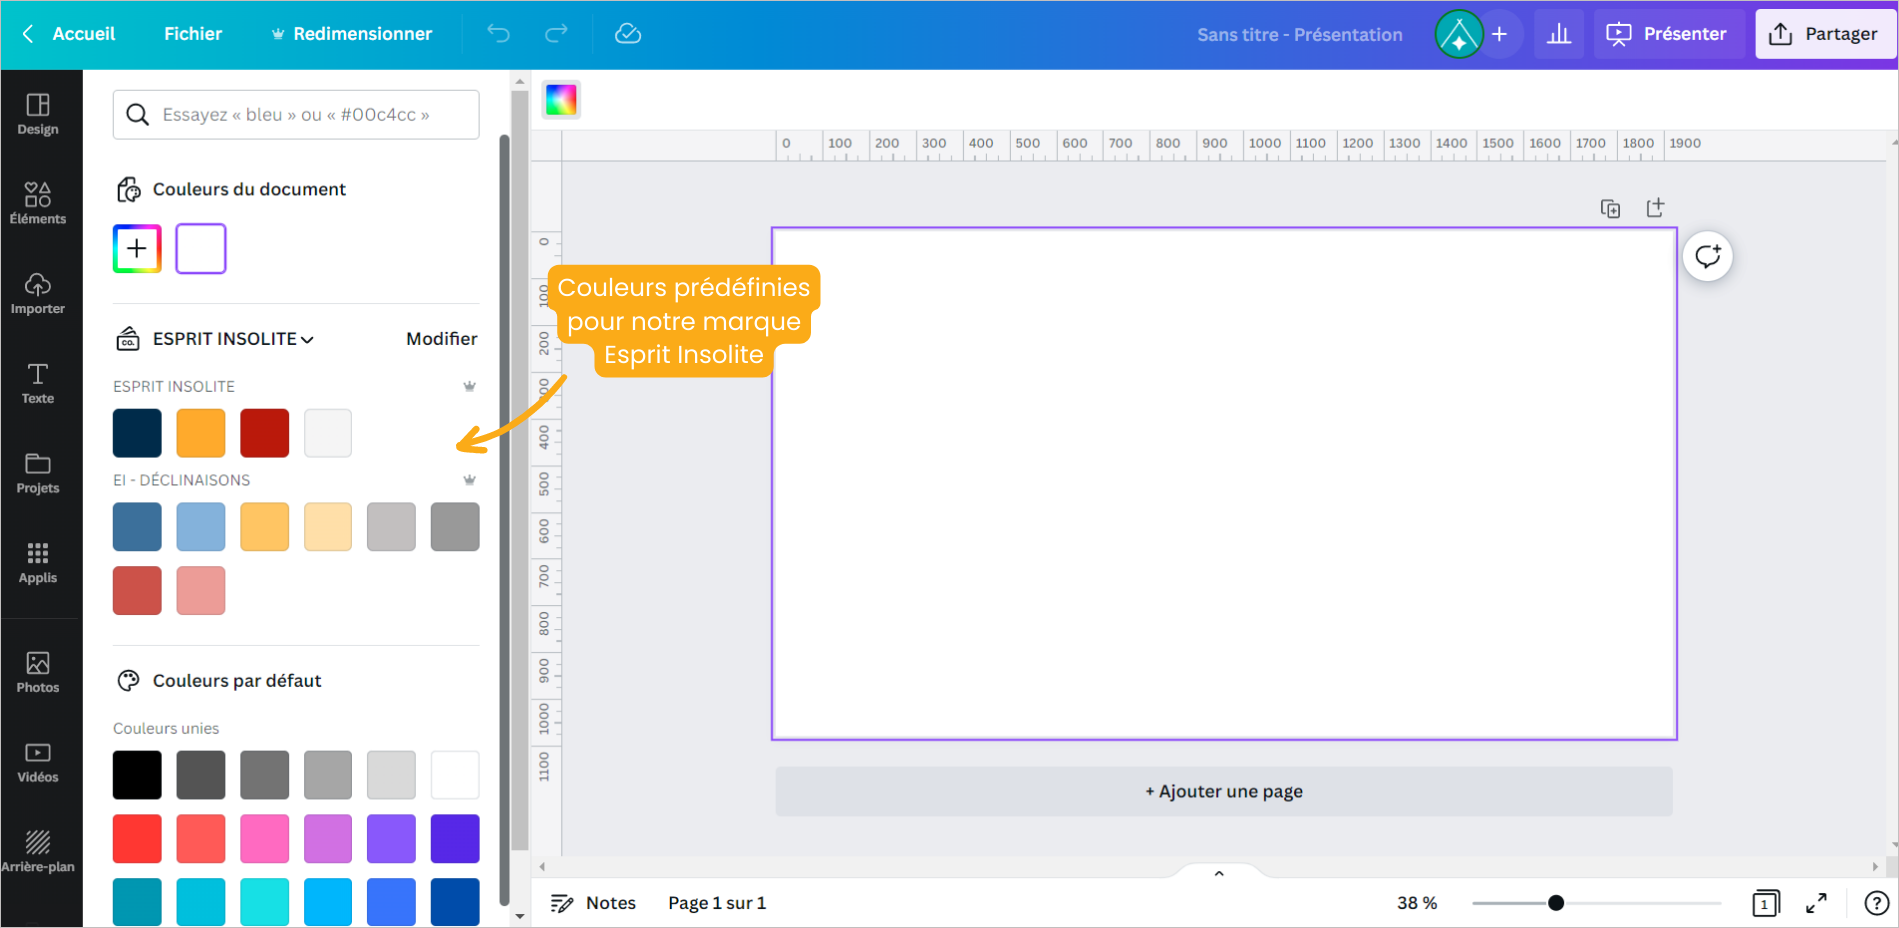
Task: Open the Redimensionner menu
Action: click(x=352, y=34)
